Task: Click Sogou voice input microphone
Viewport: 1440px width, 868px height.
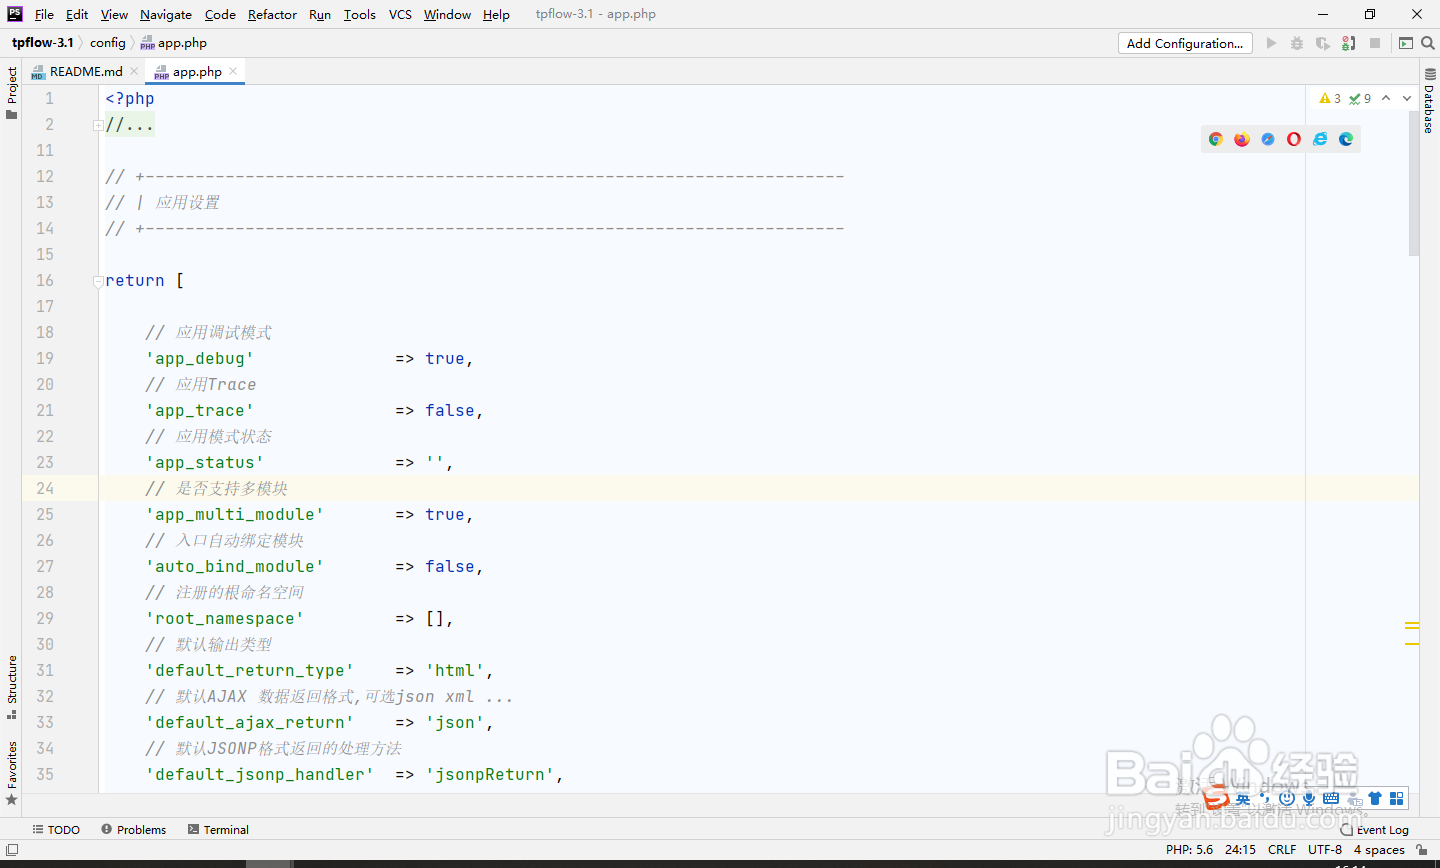Action: tap(1309, 798)
